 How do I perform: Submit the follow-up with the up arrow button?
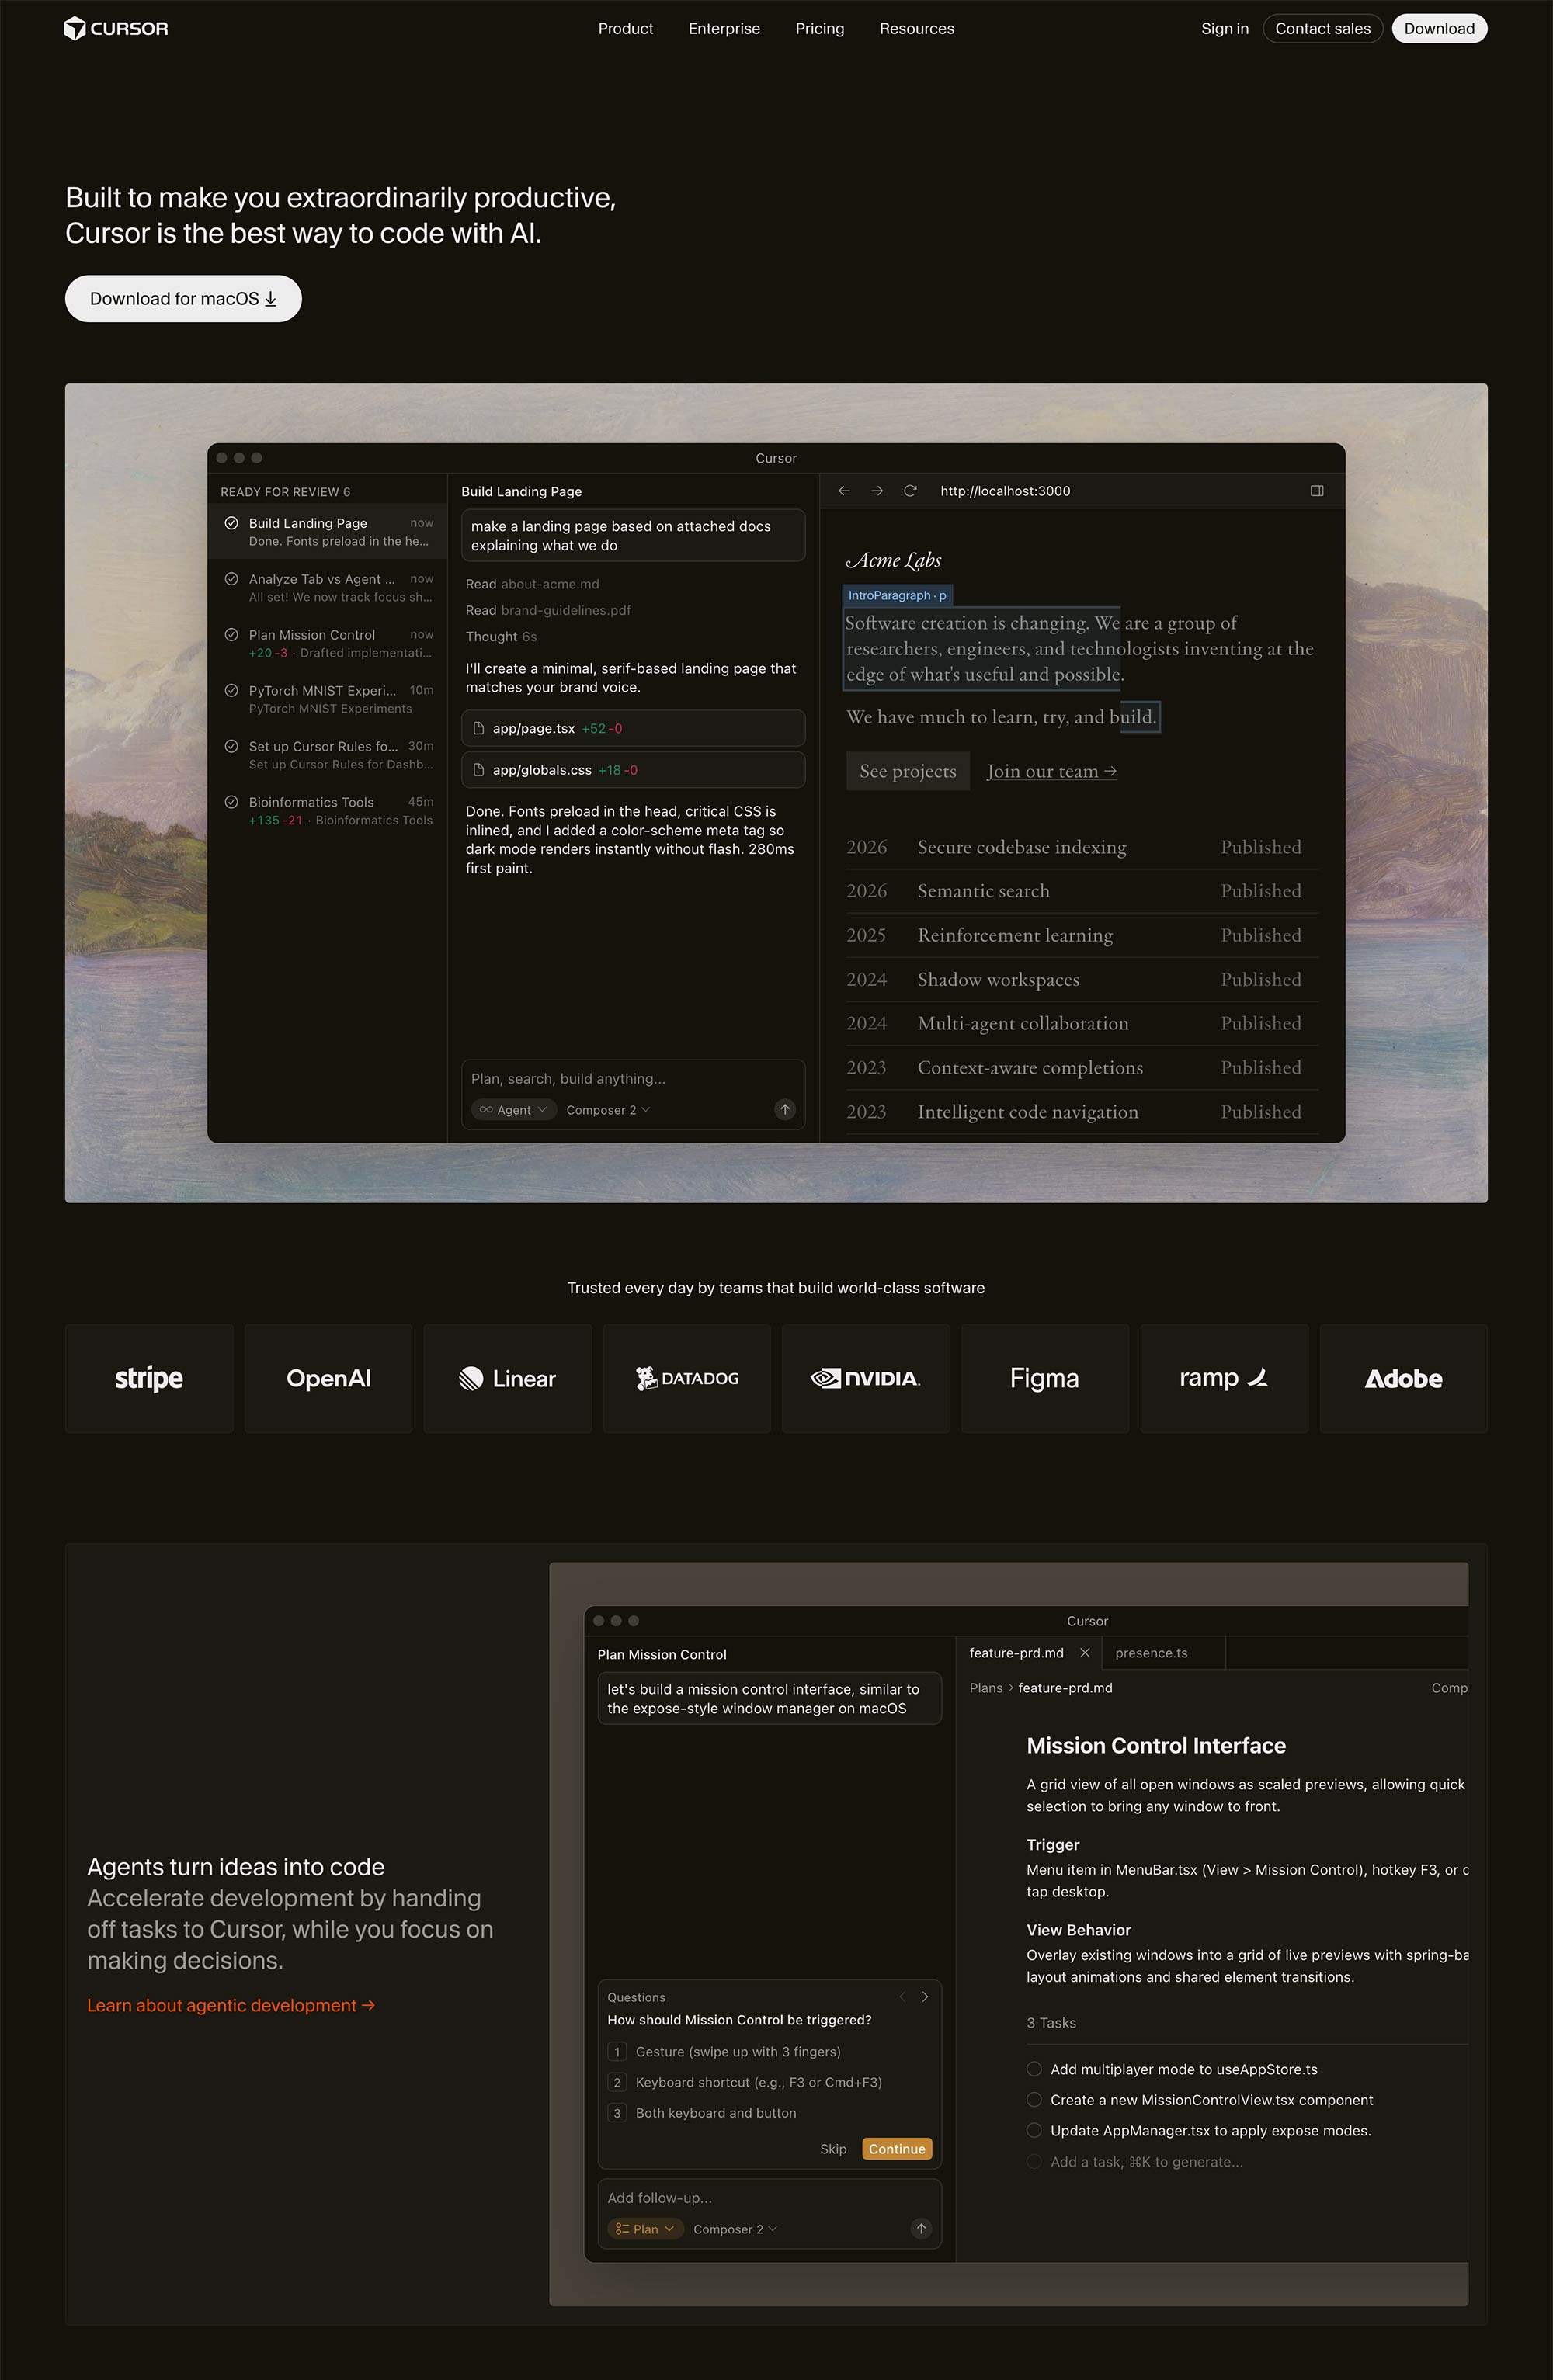[x=921, y=2228]
